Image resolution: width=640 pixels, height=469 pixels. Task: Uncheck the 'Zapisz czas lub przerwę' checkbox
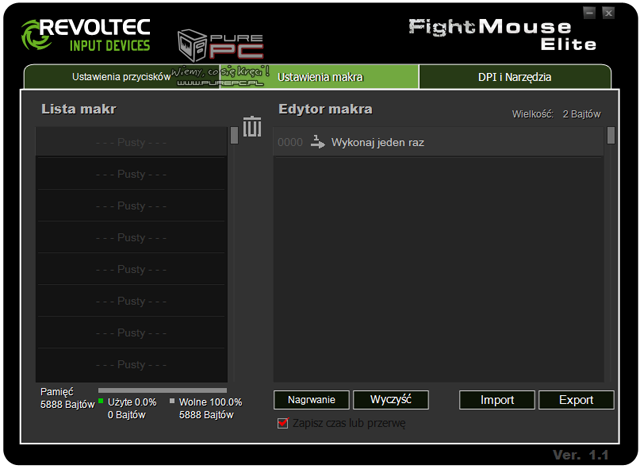click(282, 423)
